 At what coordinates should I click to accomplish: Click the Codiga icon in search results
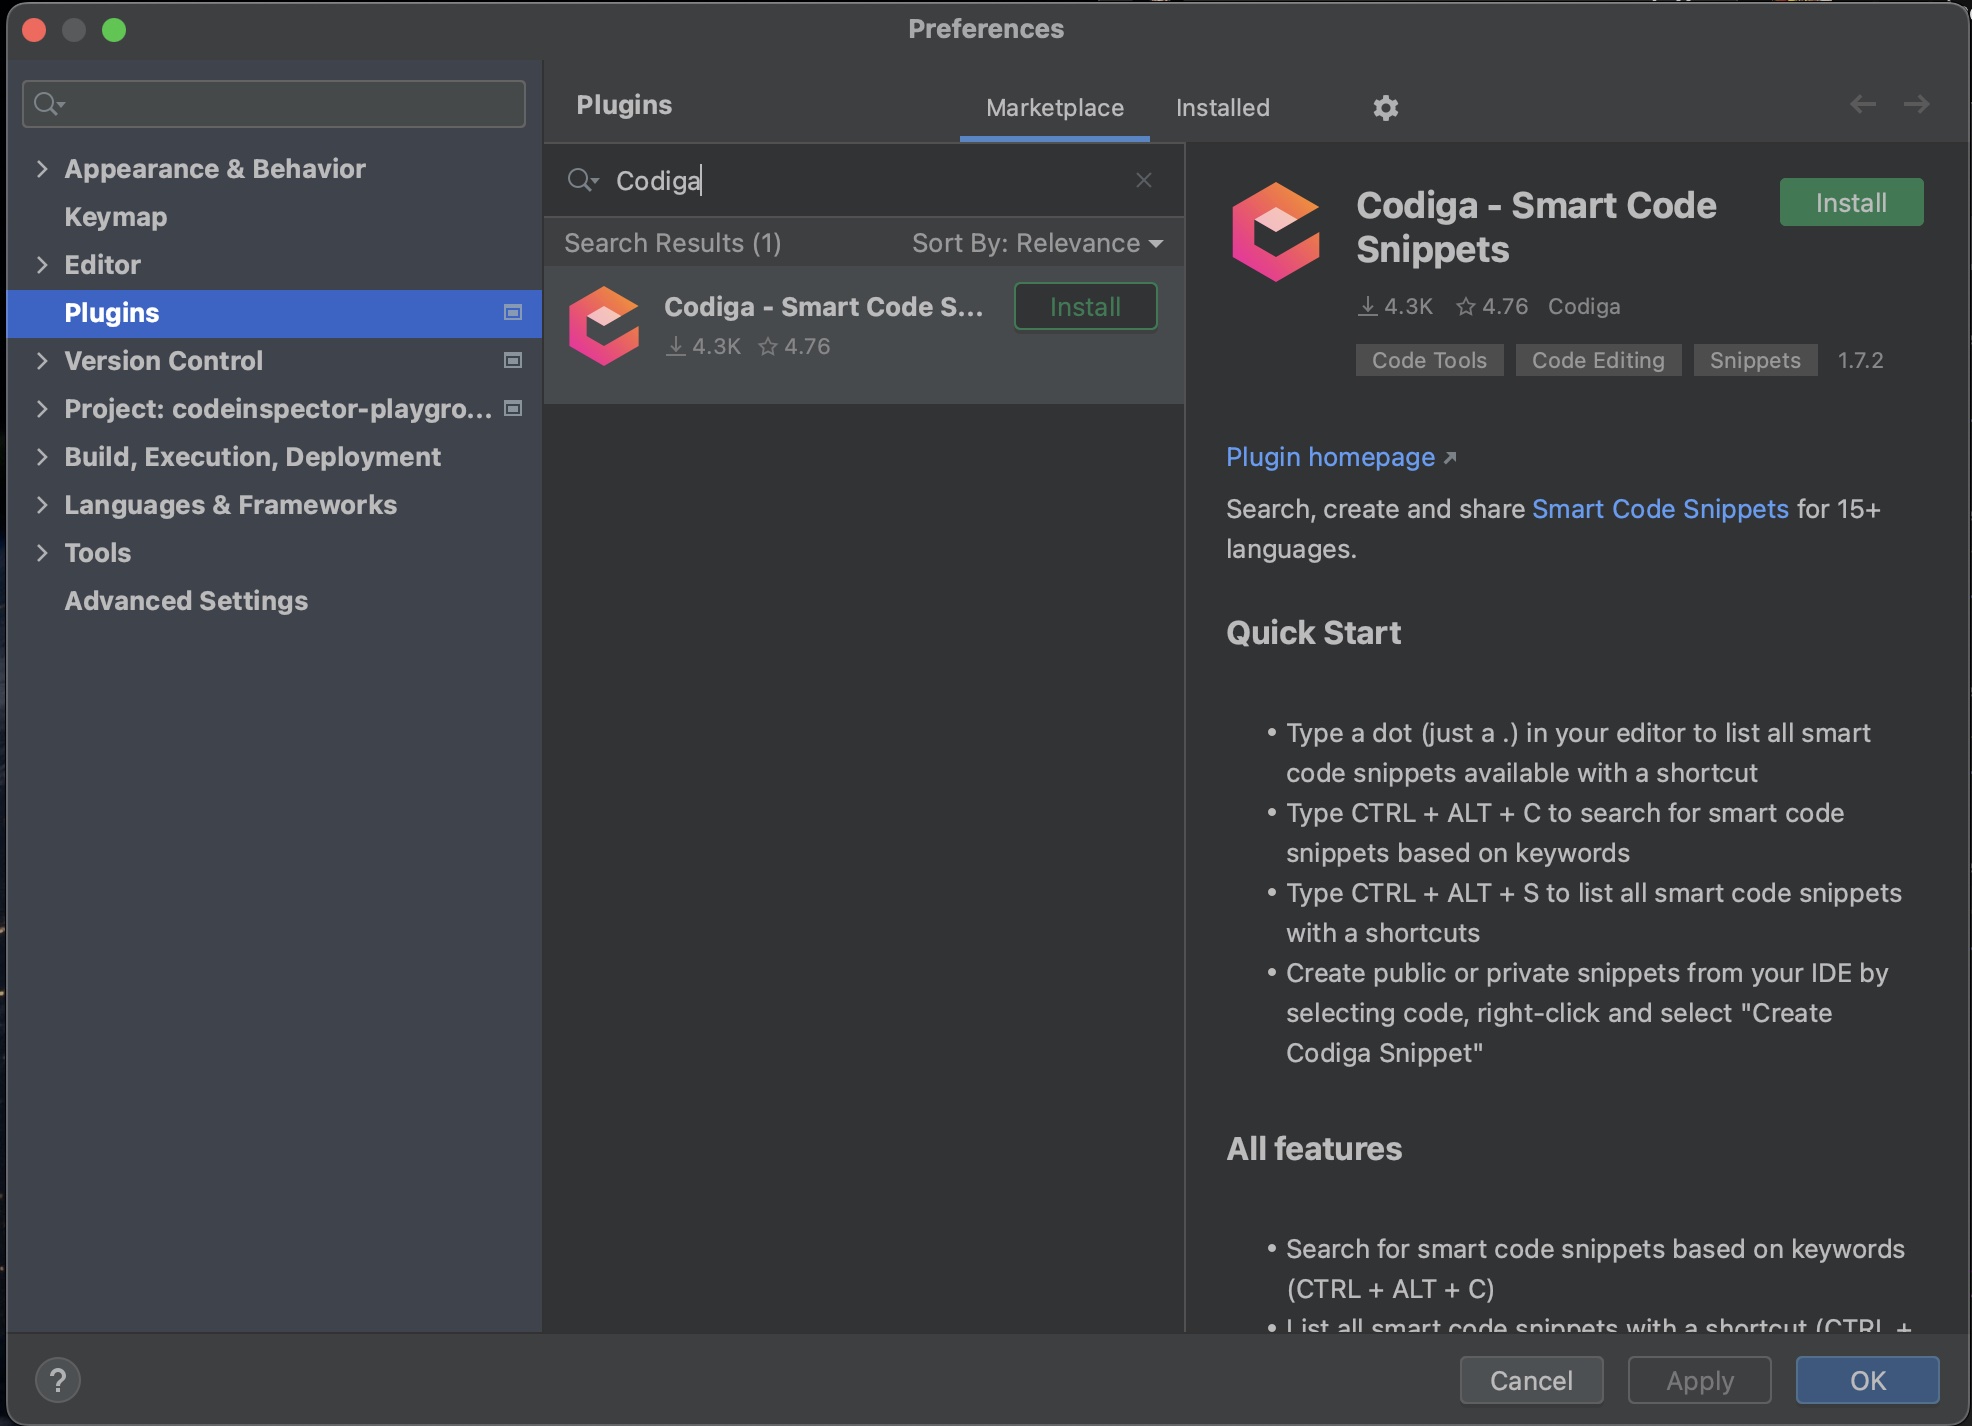(x=605, y=326)
